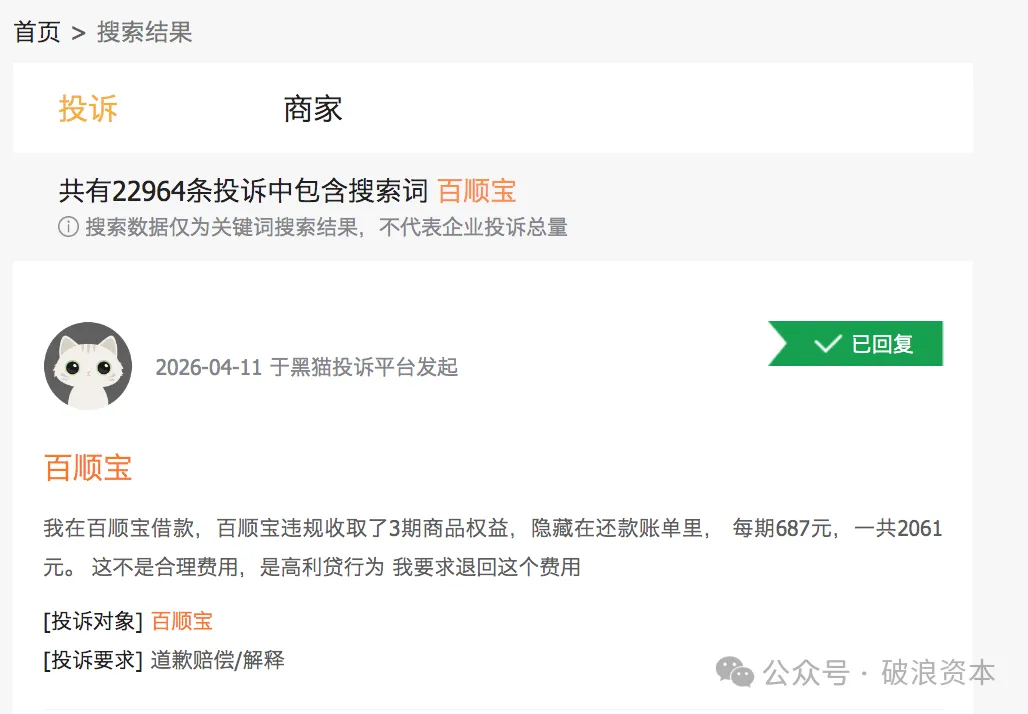Viewport: 1028px width, 714px height.
Task: Click the 搜索结果 breadcrumb item
Action: [144, 32]
